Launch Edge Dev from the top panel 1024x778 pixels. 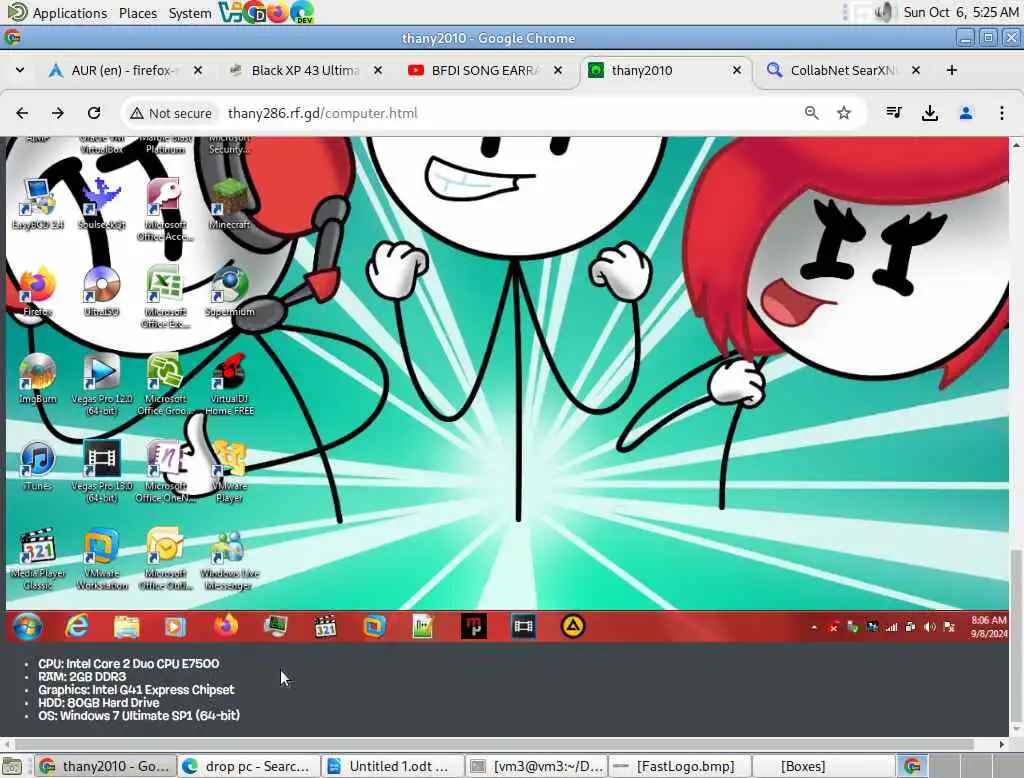click(x=302, y=12)
